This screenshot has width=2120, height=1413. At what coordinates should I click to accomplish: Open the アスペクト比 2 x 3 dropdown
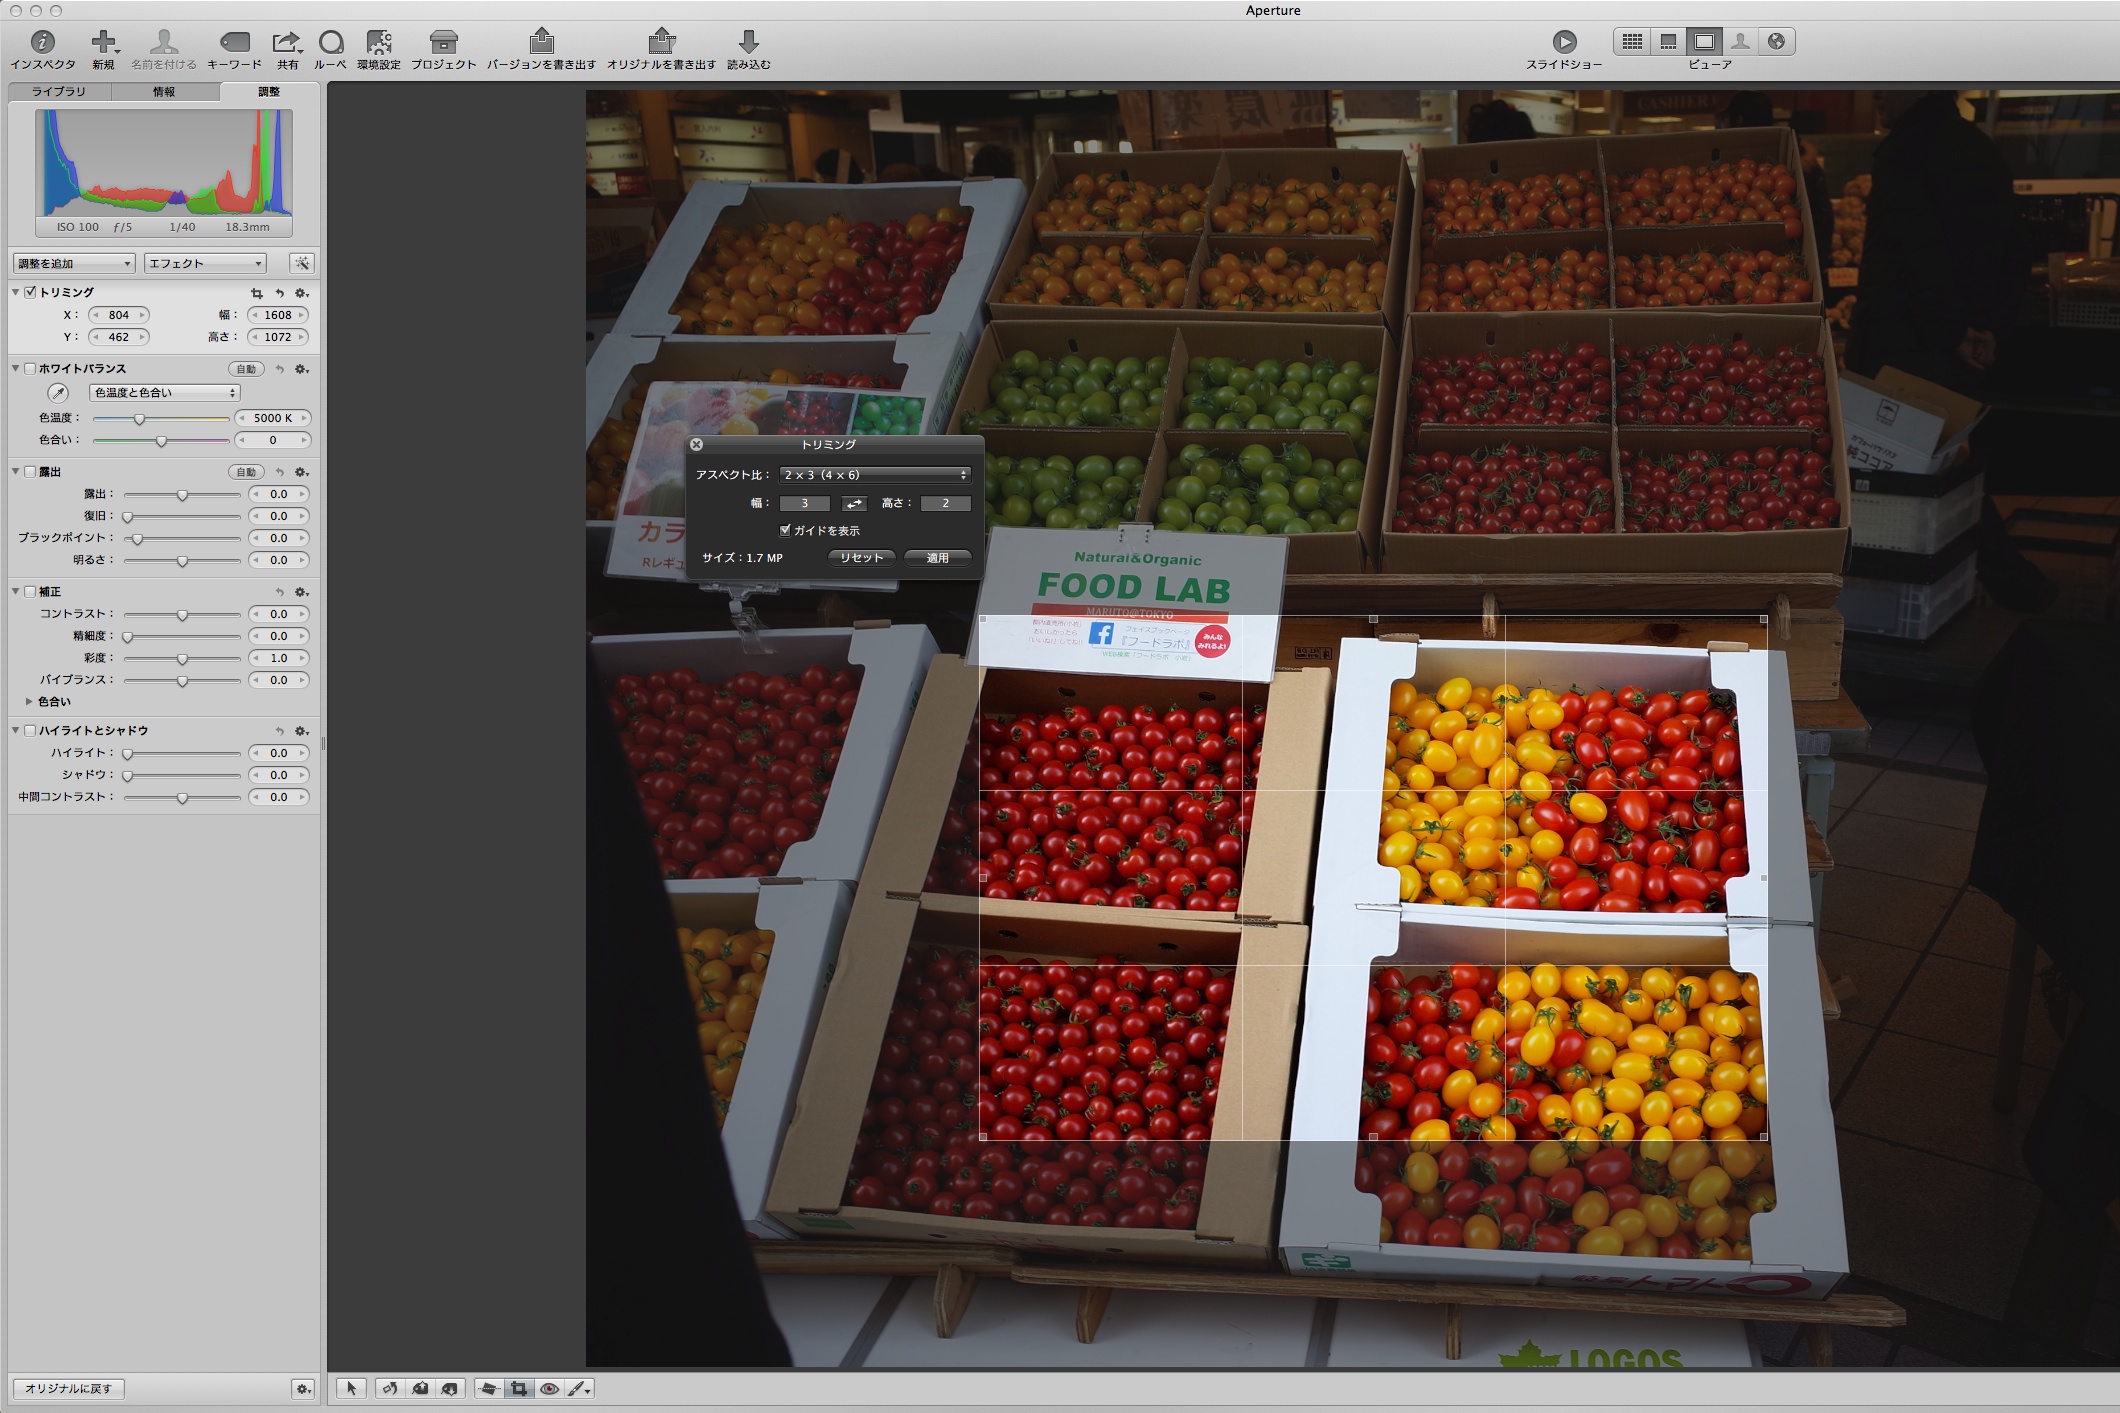click(875, 475)
